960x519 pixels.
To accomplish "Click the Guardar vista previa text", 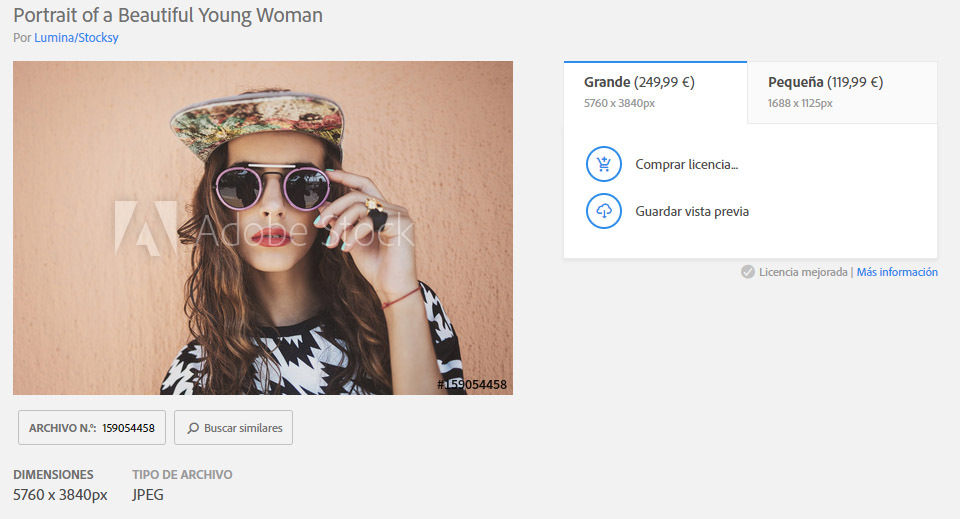I will [692, 212].
